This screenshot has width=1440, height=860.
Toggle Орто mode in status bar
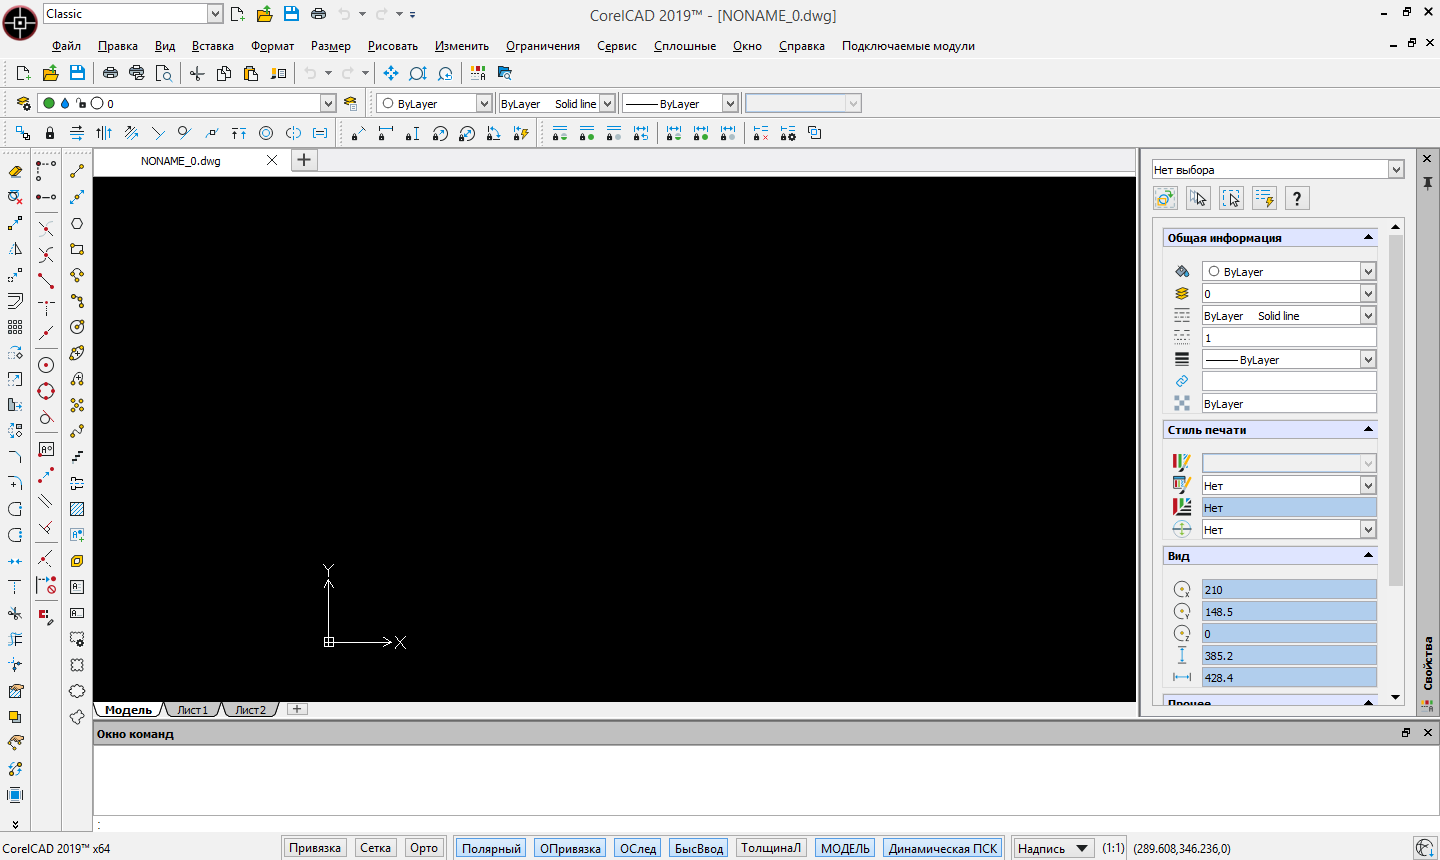click(x=424, y=848)
